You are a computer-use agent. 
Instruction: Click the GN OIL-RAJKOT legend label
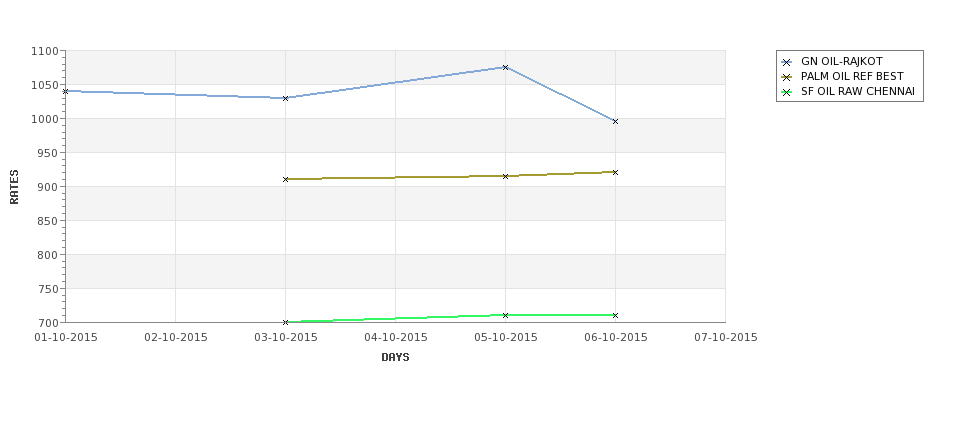click(x=841, y=62)
